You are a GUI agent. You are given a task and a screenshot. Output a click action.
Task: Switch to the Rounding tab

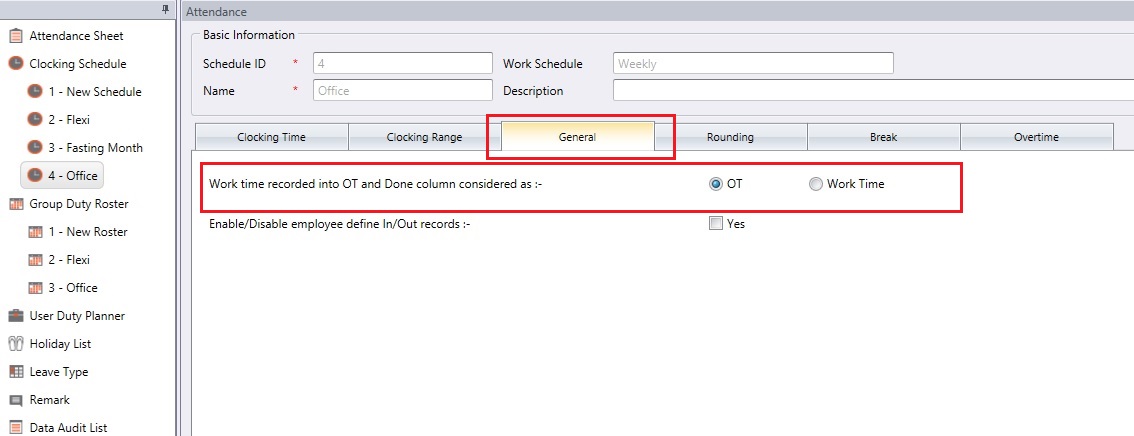[x=730, y=137]
